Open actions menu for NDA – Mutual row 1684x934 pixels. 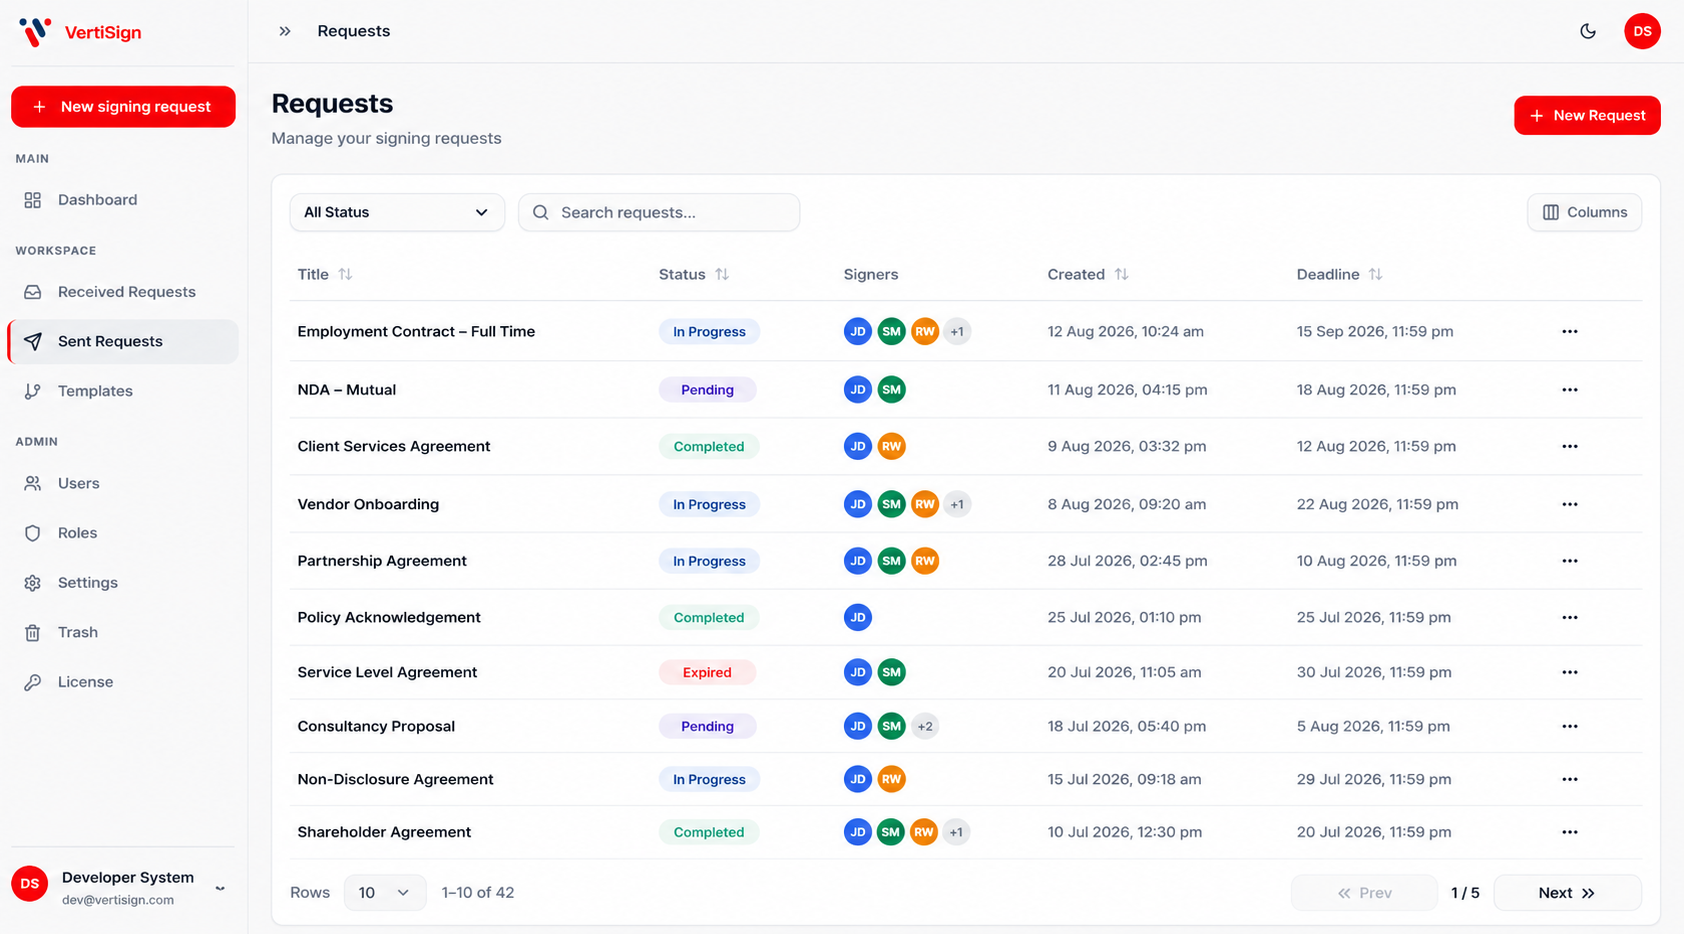coord(1570,390)
